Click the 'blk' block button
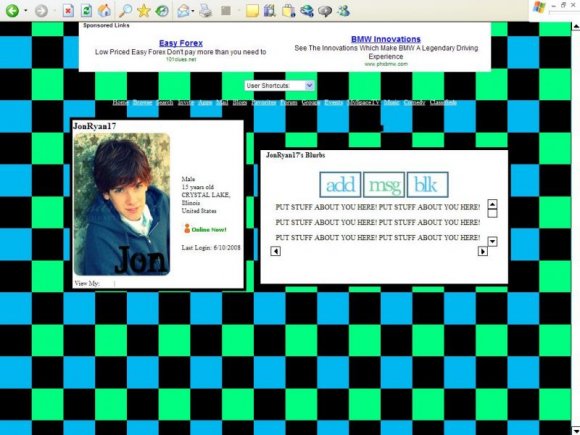The image size is (580, 435). point(428,185)
